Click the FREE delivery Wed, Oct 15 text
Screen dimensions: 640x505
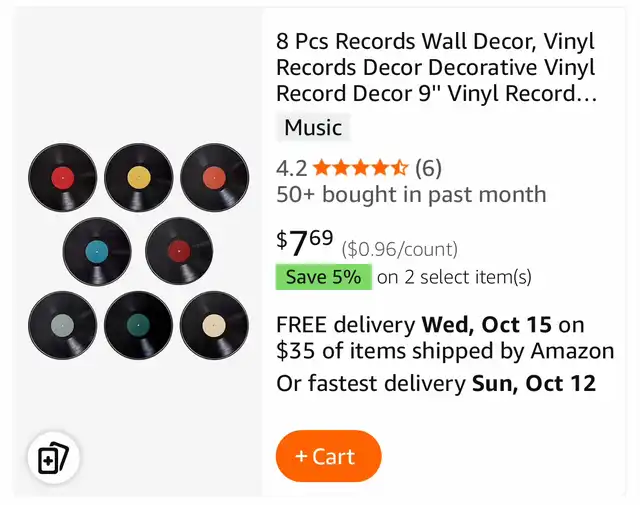430,325
